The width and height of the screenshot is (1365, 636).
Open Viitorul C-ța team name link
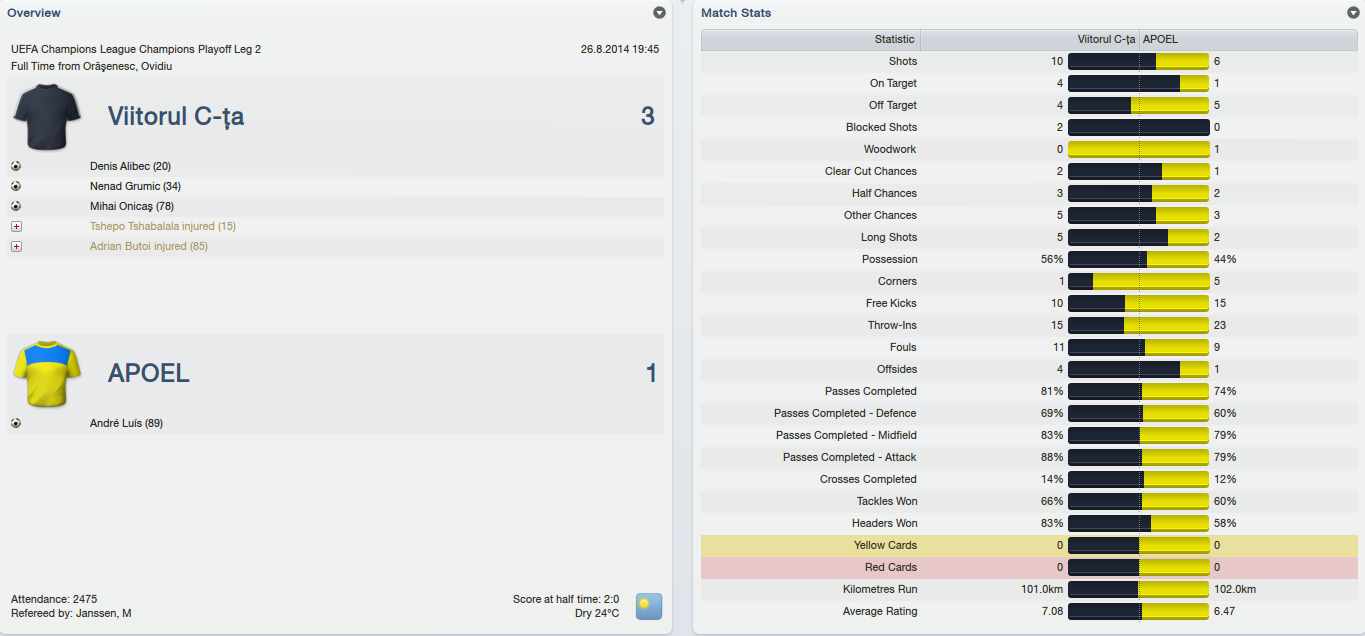176,117
